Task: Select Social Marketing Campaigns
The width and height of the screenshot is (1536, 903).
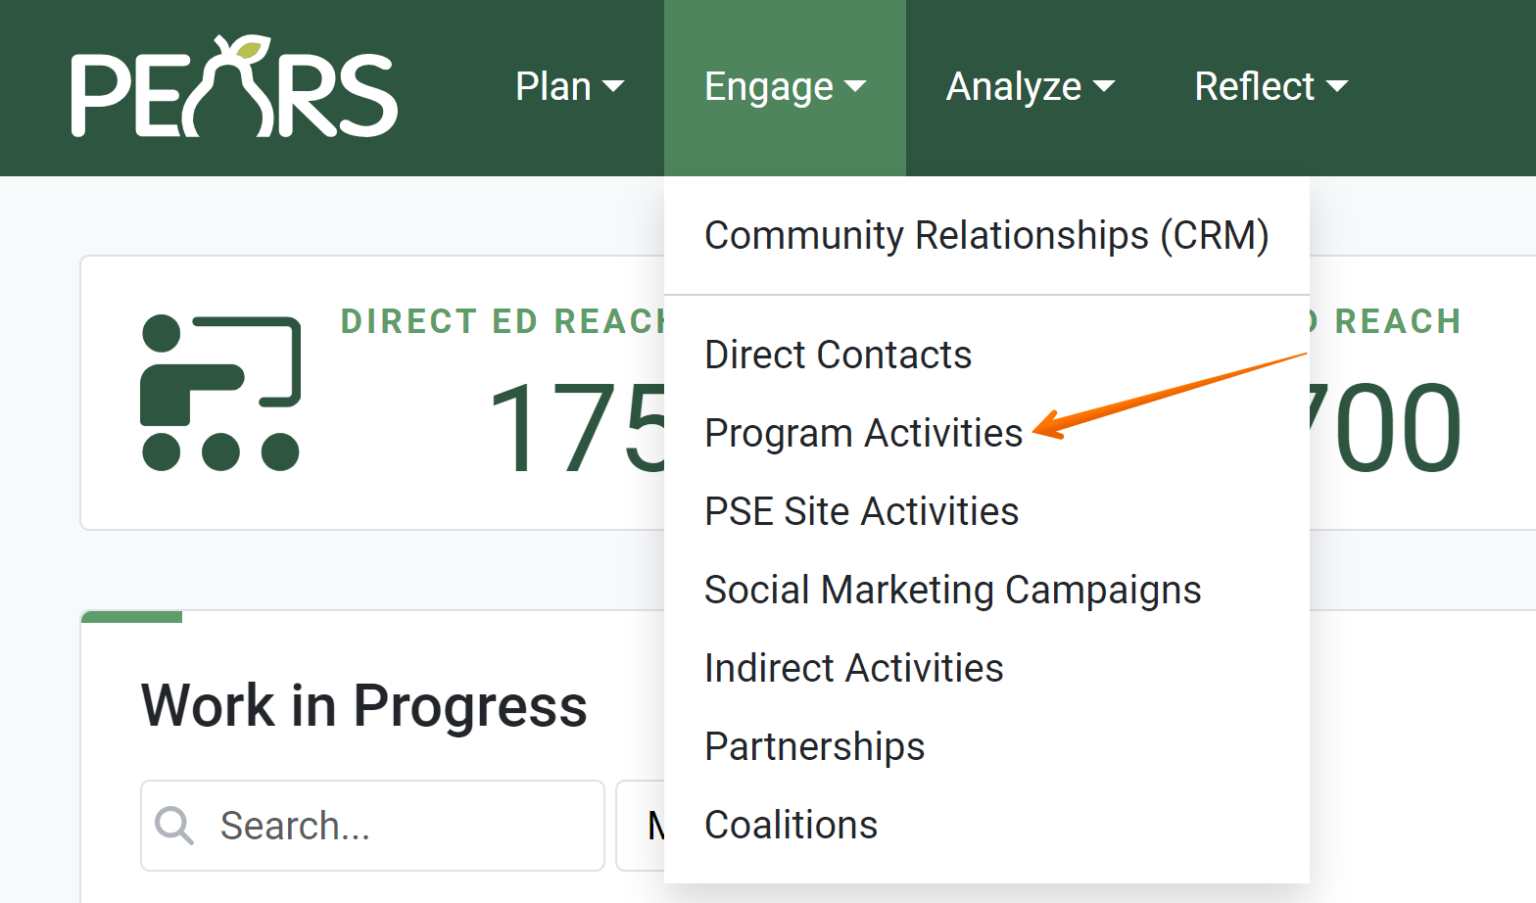Action: pos(952,589)
